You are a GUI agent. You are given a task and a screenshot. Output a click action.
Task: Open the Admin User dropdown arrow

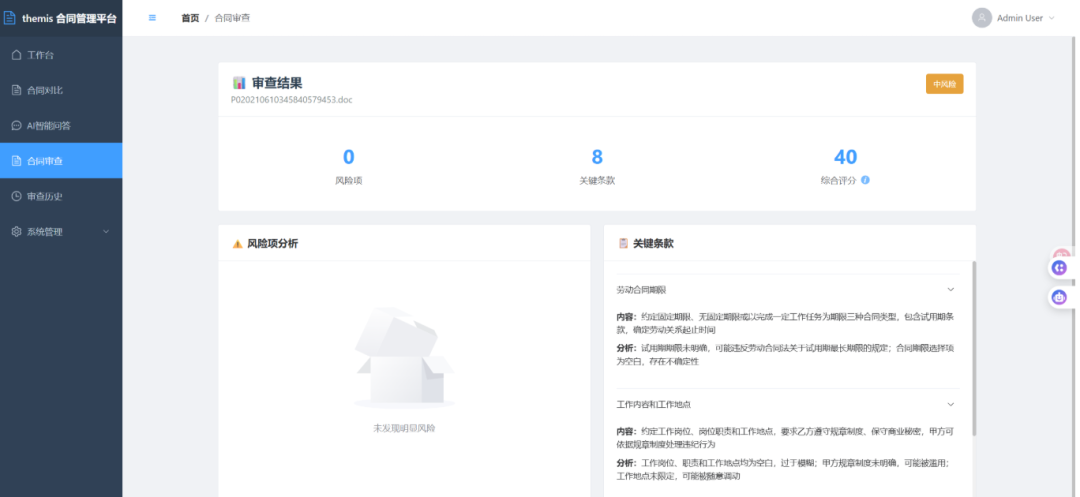click(x=1051, y=19)
